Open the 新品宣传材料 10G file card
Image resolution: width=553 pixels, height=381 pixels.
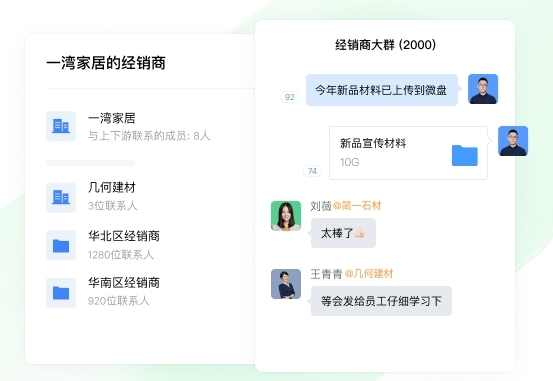[x=408, y=153]
